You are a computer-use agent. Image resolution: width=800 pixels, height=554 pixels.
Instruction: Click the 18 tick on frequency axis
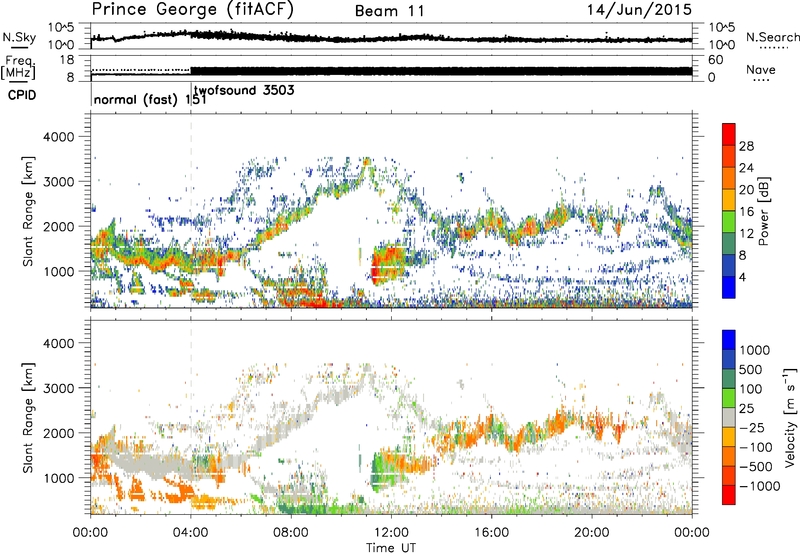coord(67,60)
